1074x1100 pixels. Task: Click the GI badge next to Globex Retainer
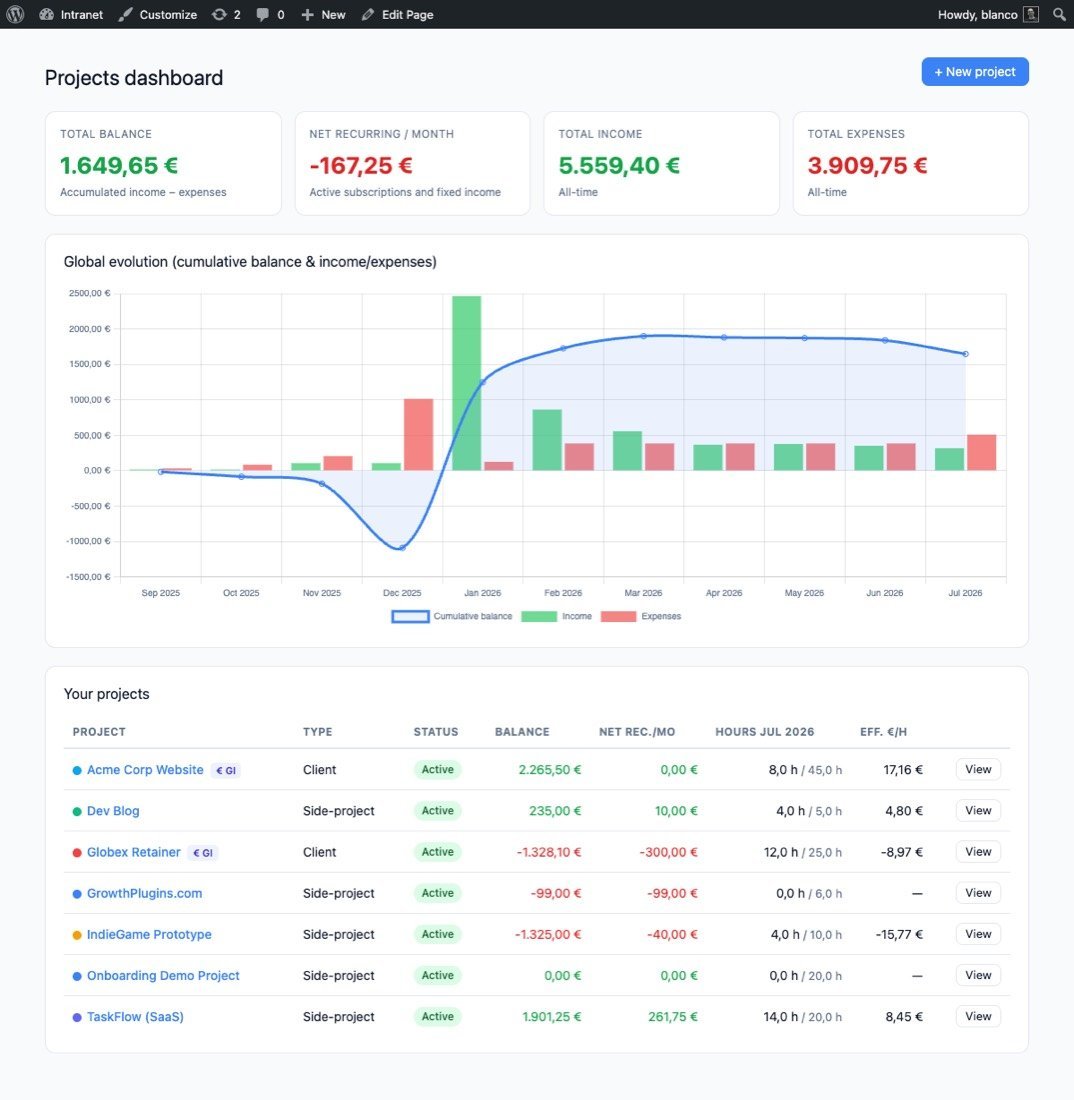tap(203, 853)
